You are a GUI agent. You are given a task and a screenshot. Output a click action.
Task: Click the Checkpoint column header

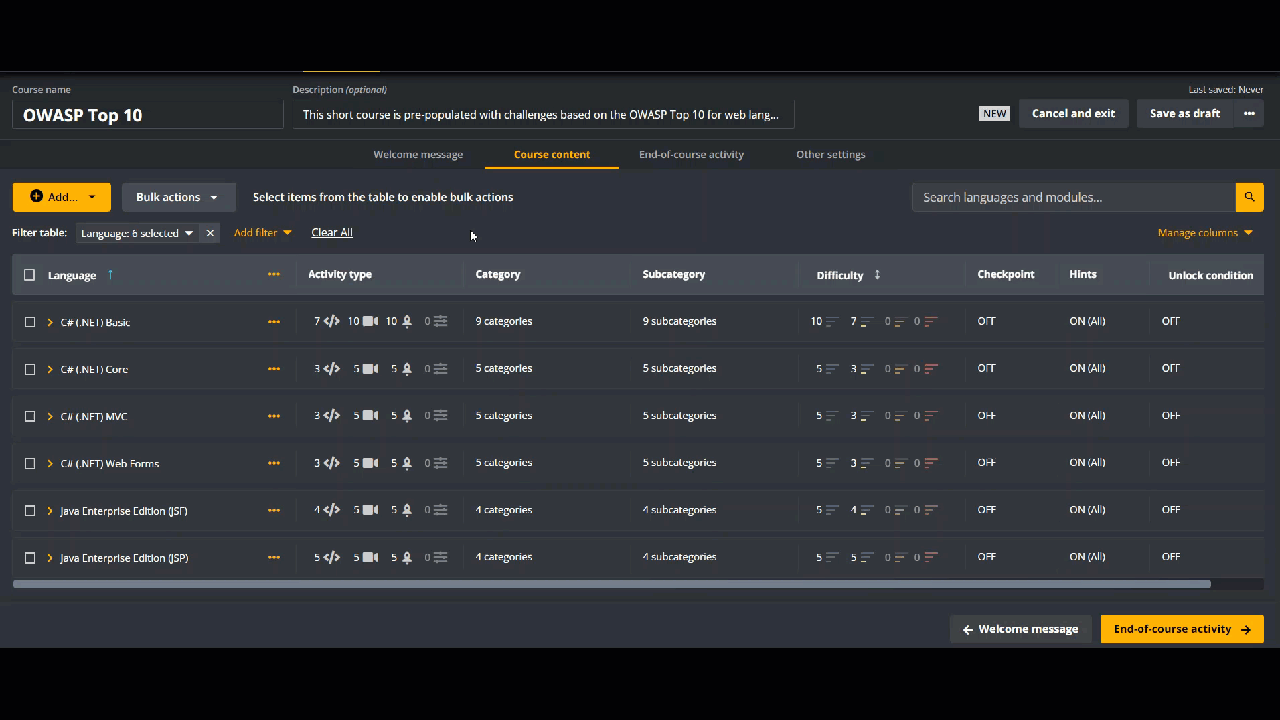click(x=1006, y=274)
